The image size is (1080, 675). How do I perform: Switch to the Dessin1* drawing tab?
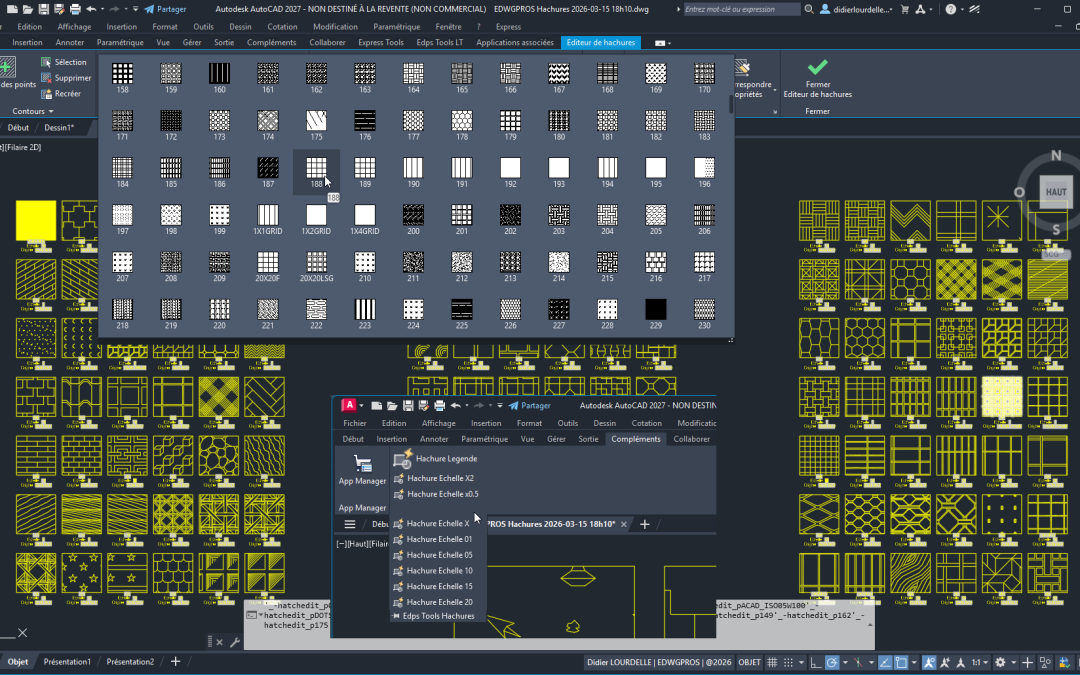(x=59, y=127)
